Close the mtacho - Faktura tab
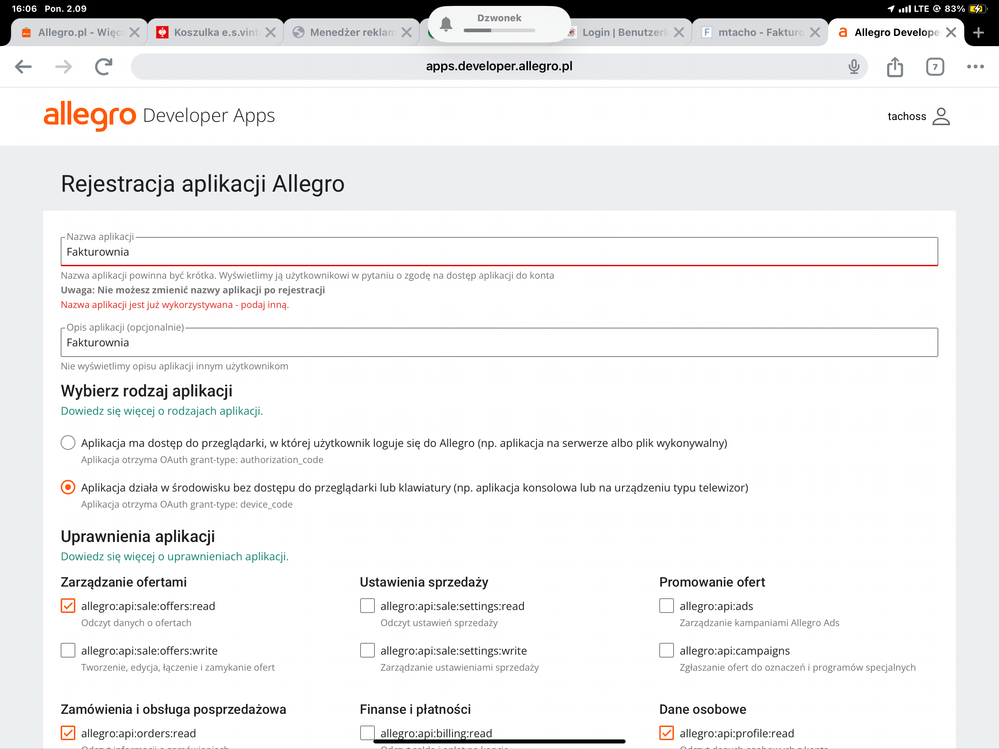This screenshot has height=749, width=999. (815, 32)
